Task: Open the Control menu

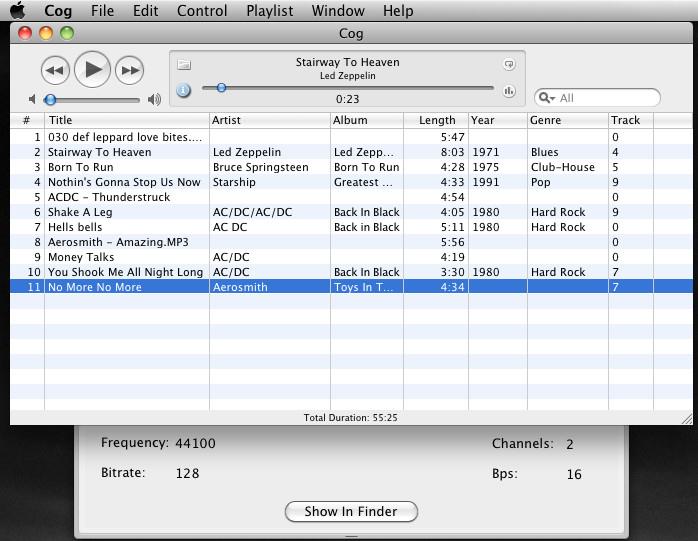Action: (202, 11)
